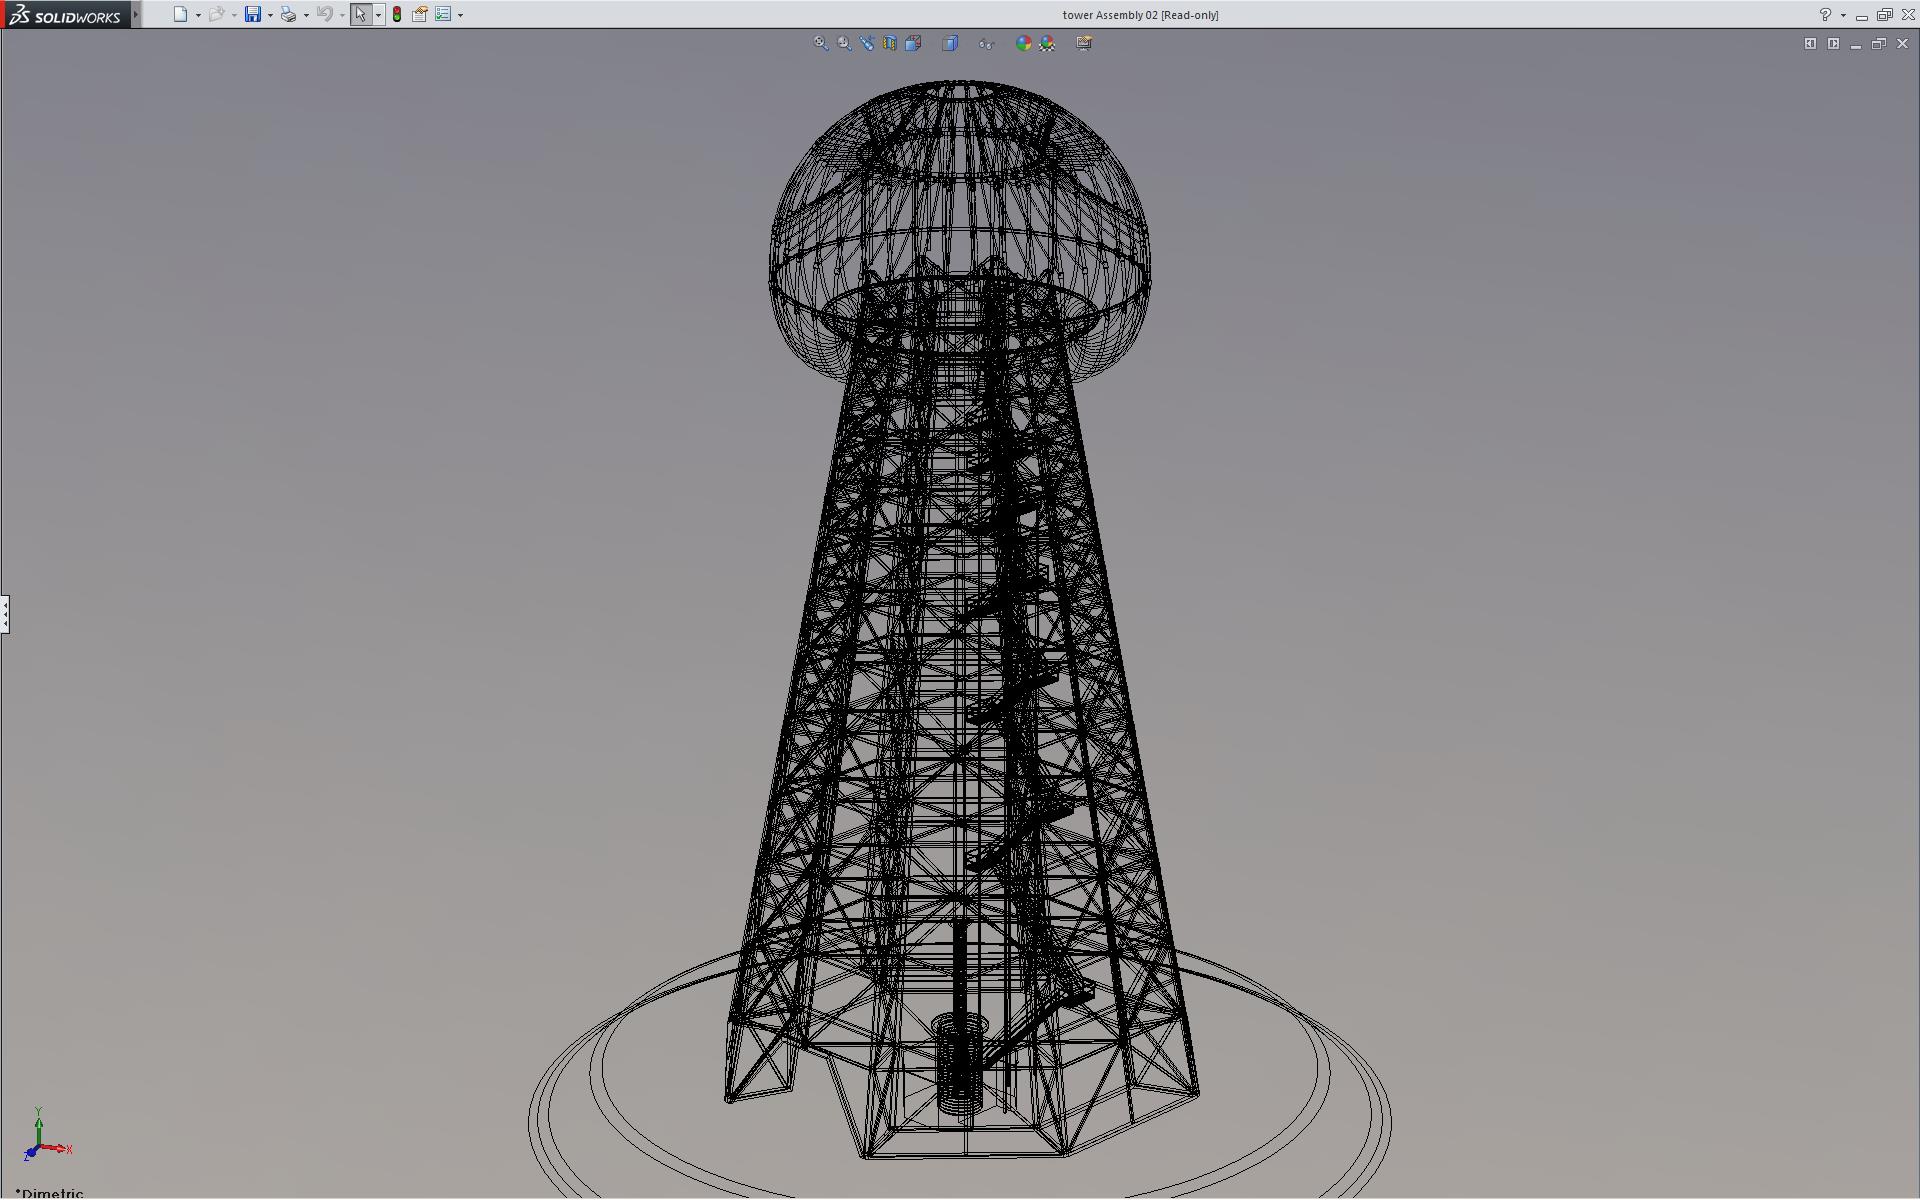Toggle Hide/Show Items glasses icon
Image resolution: width=1920 pixels, height=1200 pixels.
(986, 43)
